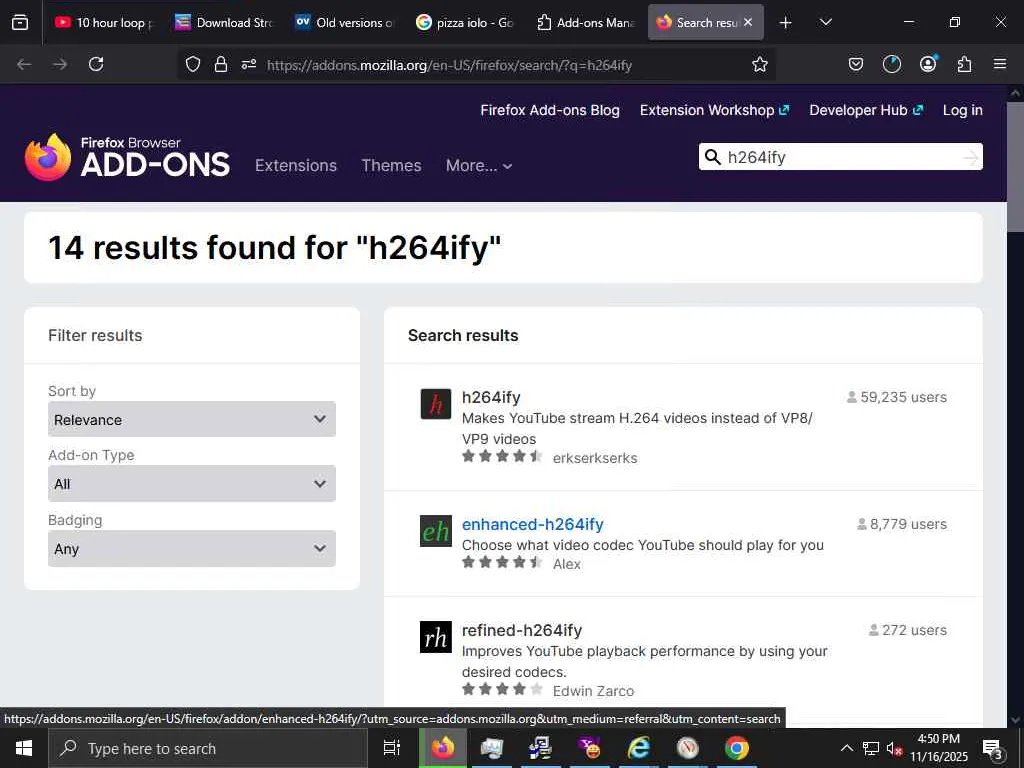Submit search with arrow button
1024x768 pixels.
point(971,157)
